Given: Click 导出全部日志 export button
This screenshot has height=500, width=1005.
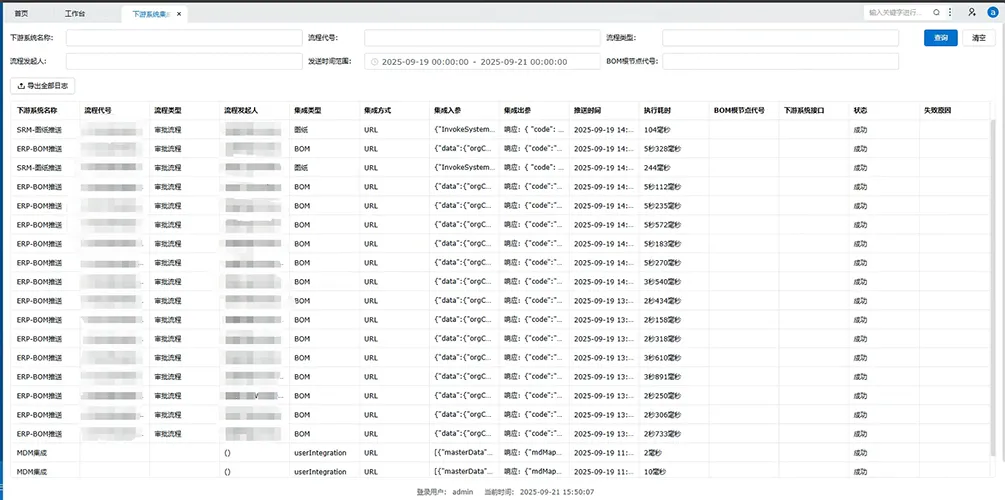Looking at the screenshot, I should tap(42, 87).
